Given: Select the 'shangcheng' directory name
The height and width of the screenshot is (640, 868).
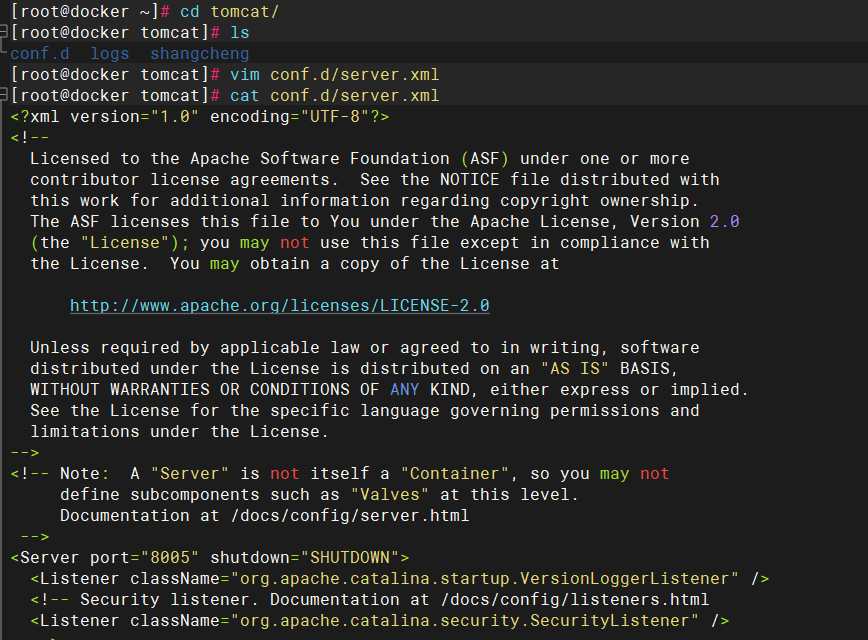Looking at the screenshot, I should coord(200,53).
